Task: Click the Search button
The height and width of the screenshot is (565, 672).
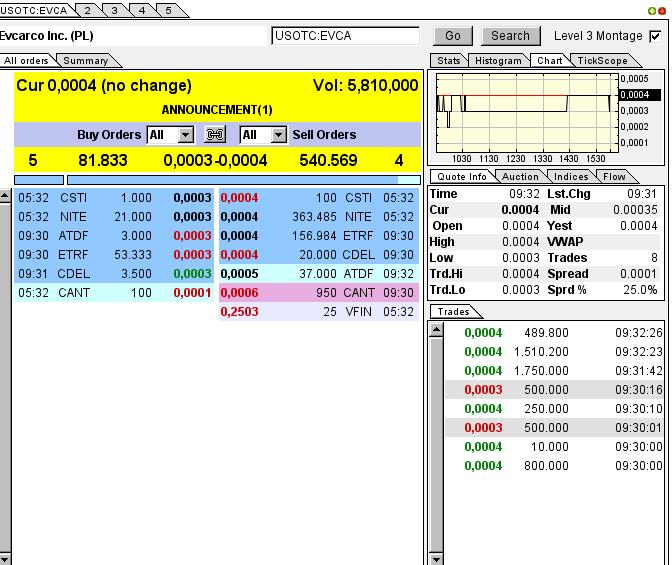Action: (x=510, y=36)
